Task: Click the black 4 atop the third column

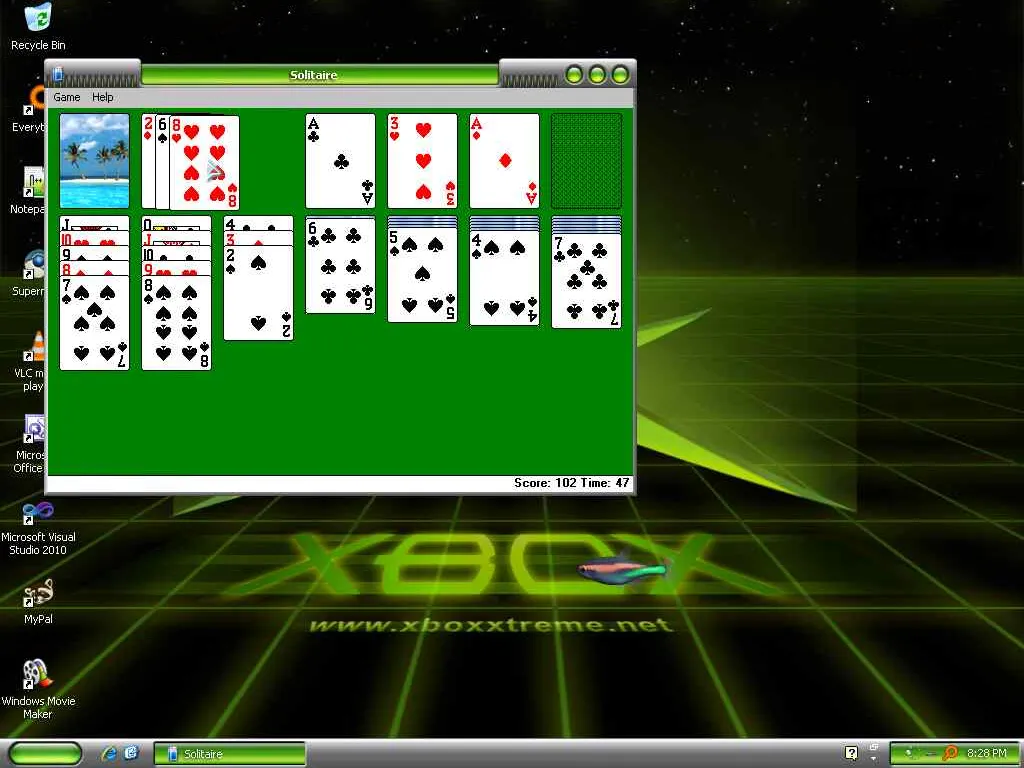Action: [259, 223]
